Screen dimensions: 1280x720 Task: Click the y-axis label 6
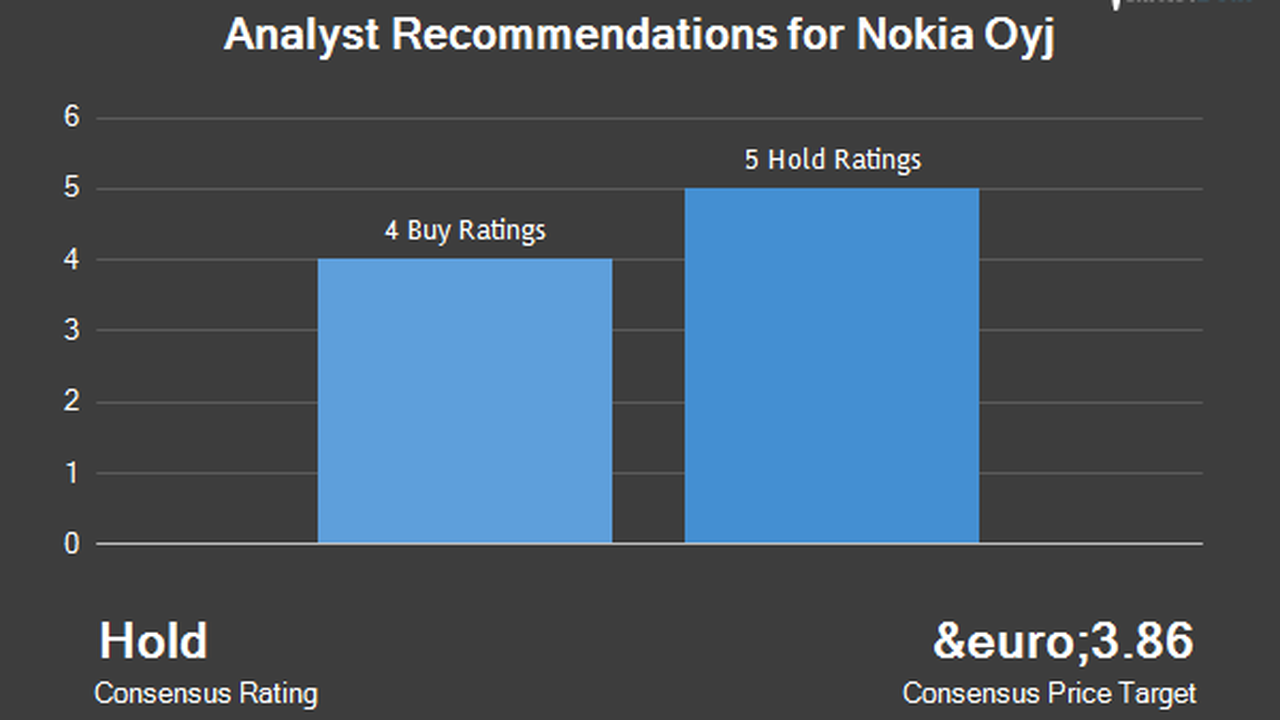[71, 118]
